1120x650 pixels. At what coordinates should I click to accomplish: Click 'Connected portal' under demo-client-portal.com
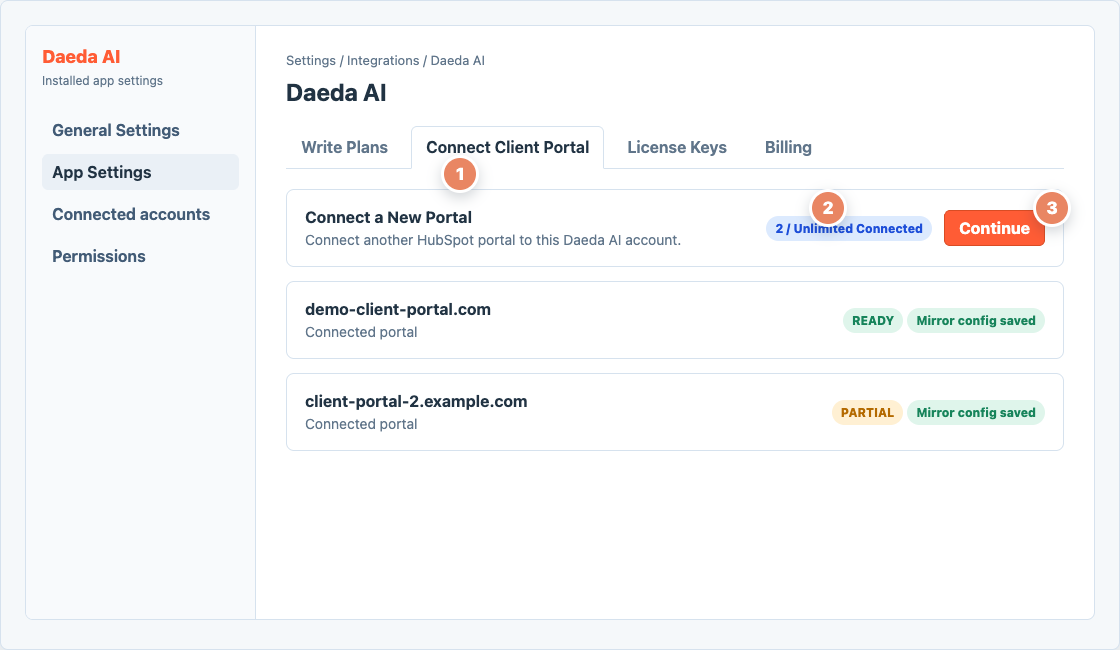point(361,332)
